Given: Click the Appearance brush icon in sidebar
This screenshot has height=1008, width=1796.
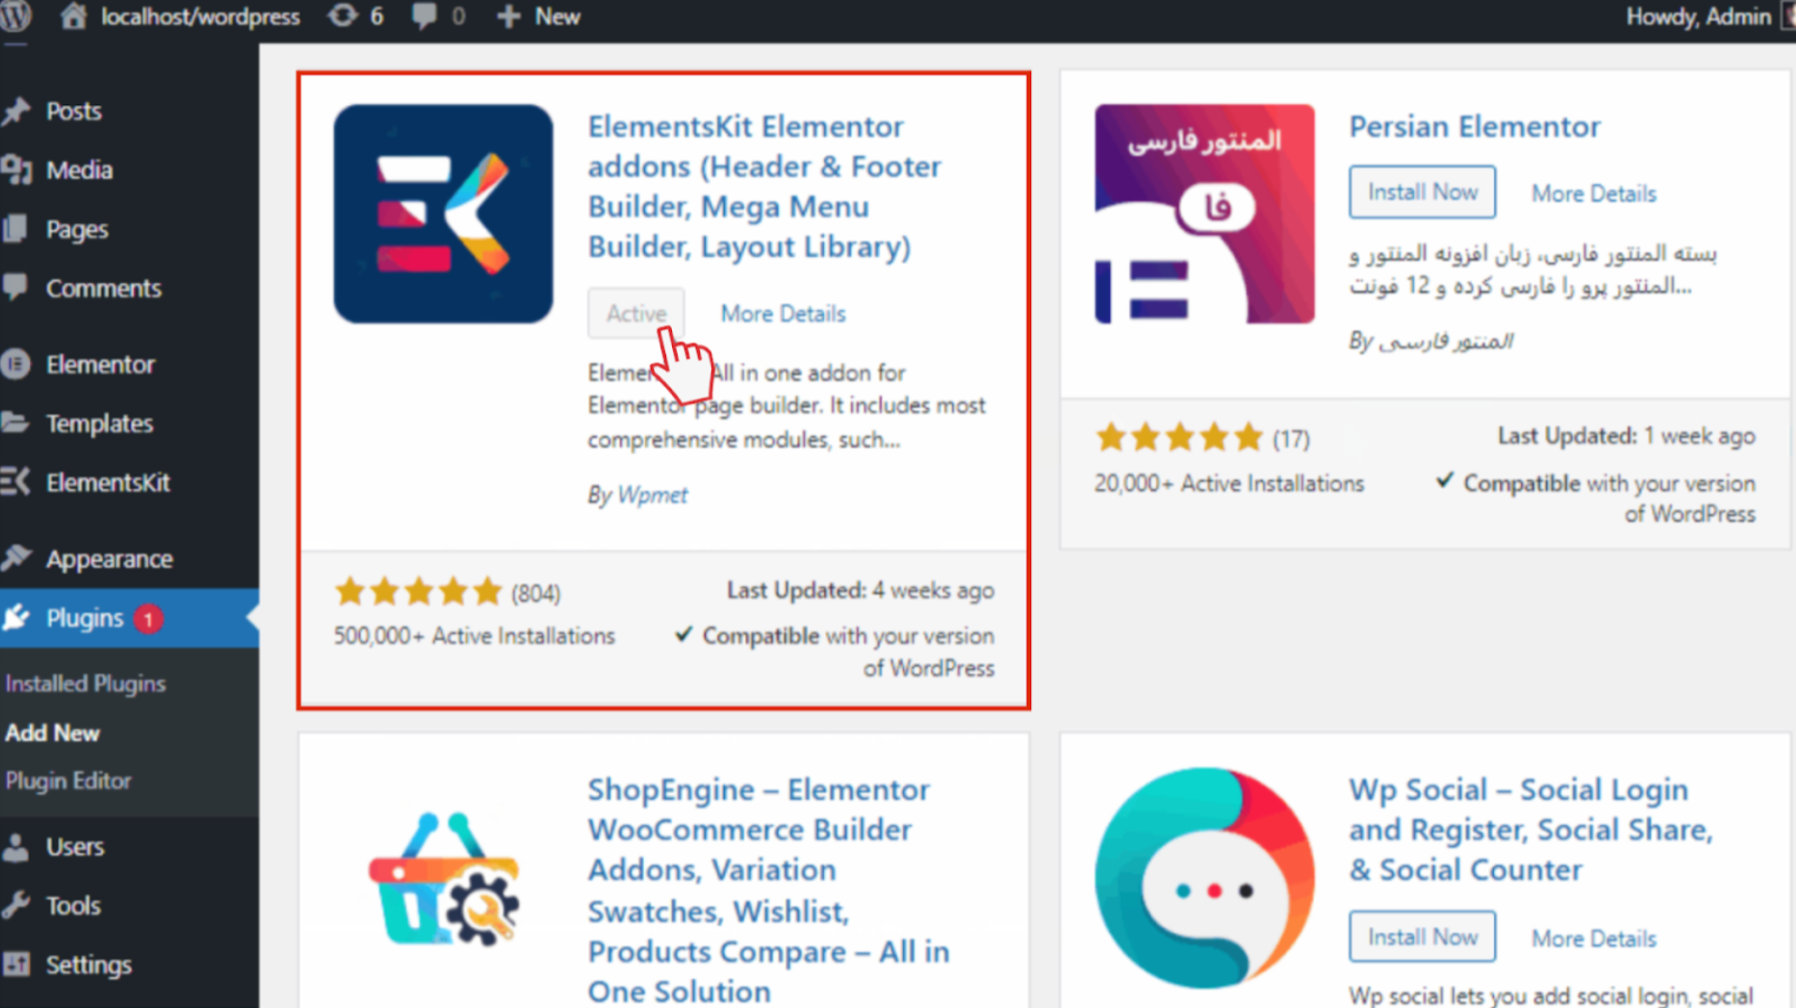Looking at the screenshot, I should coord(16,558).
